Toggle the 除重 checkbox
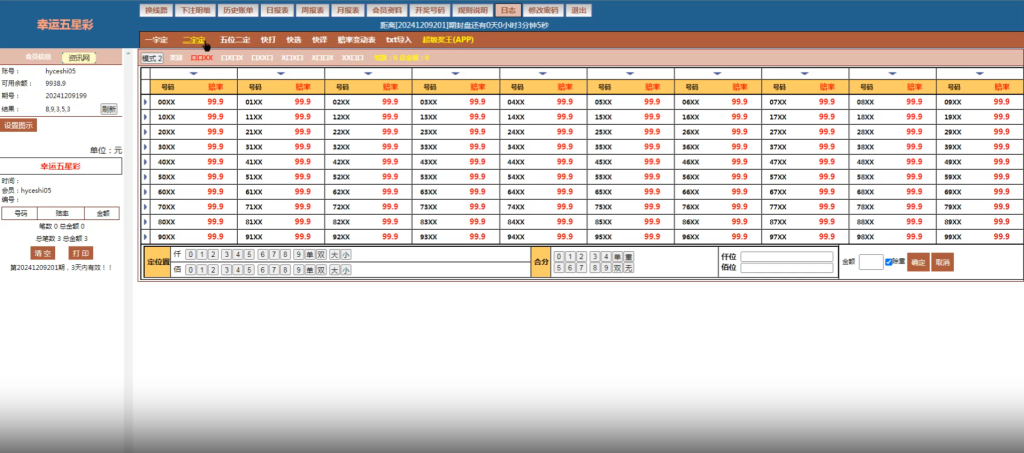The width and height of the screenshot is (1024, 453). 889,262
